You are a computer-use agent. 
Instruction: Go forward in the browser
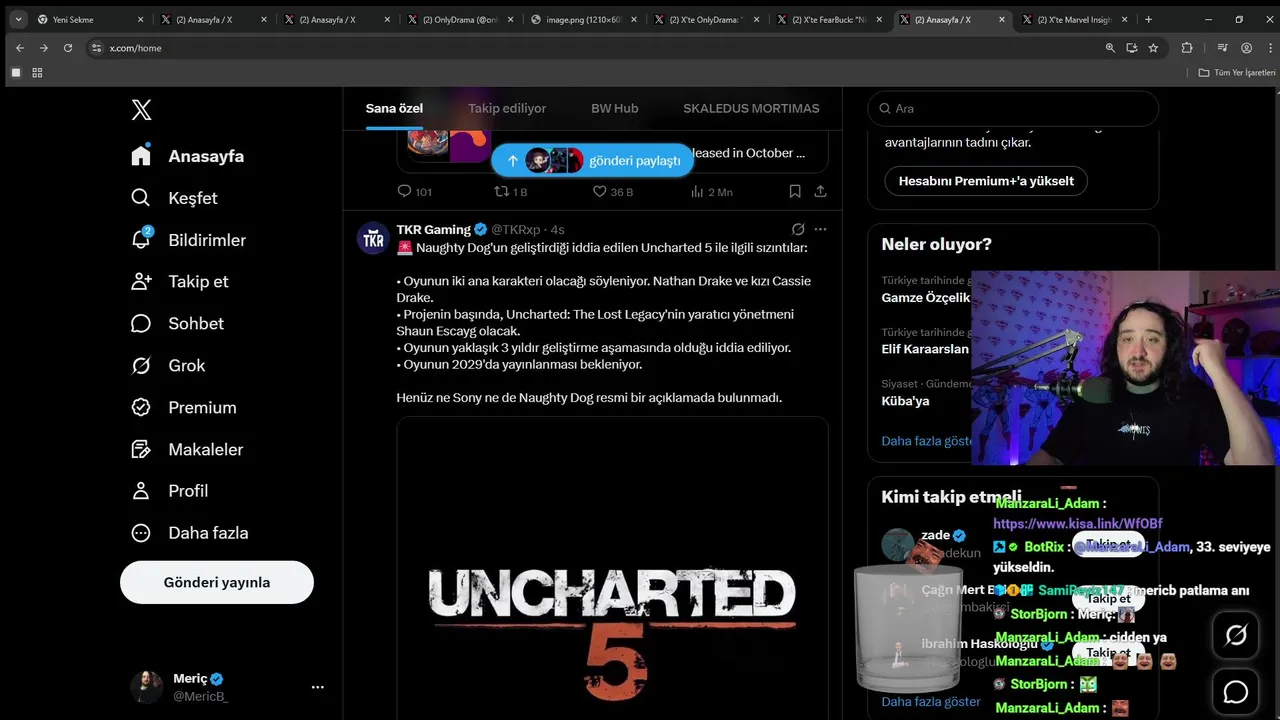click(x=44, y=48)
